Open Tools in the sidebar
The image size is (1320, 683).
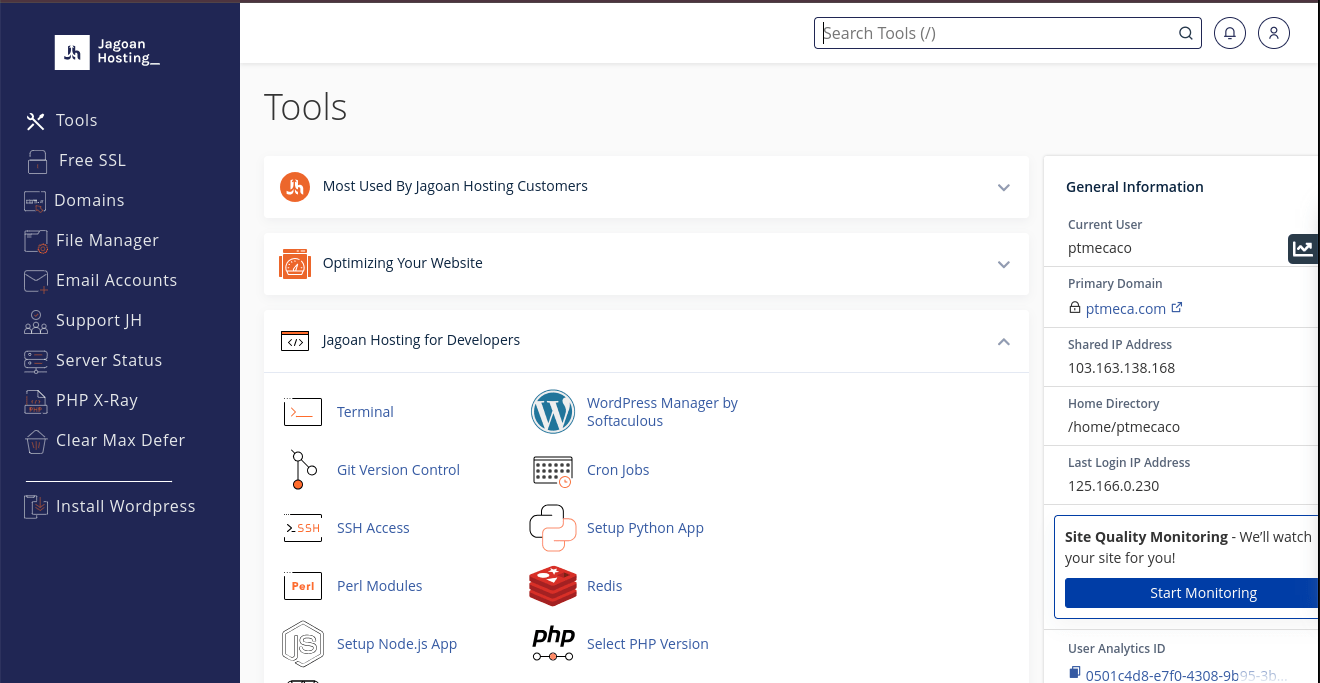click(x=61, y=120)
